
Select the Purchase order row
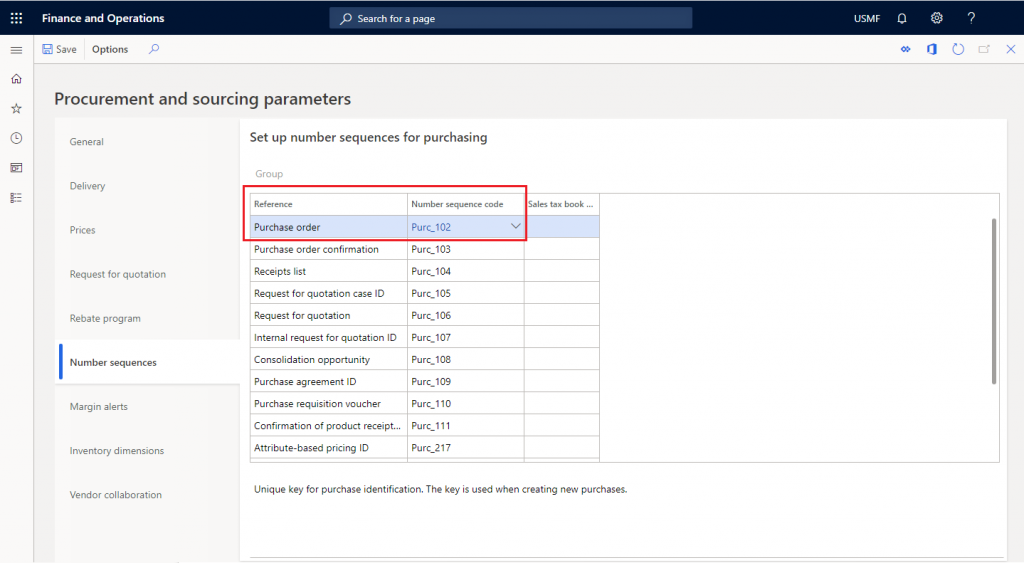click(x=424, y=227)
